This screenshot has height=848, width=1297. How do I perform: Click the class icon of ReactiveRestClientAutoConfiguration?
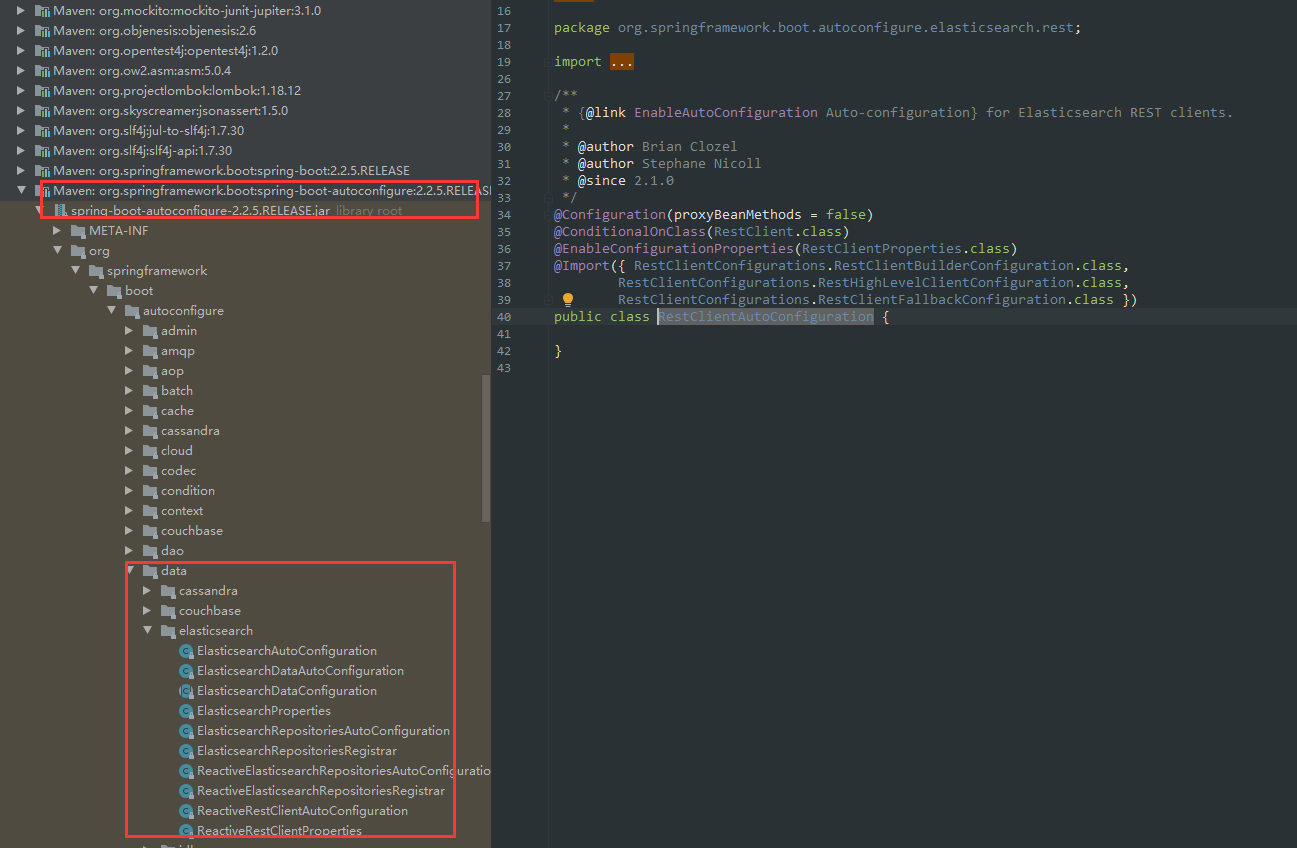point(186,811)
